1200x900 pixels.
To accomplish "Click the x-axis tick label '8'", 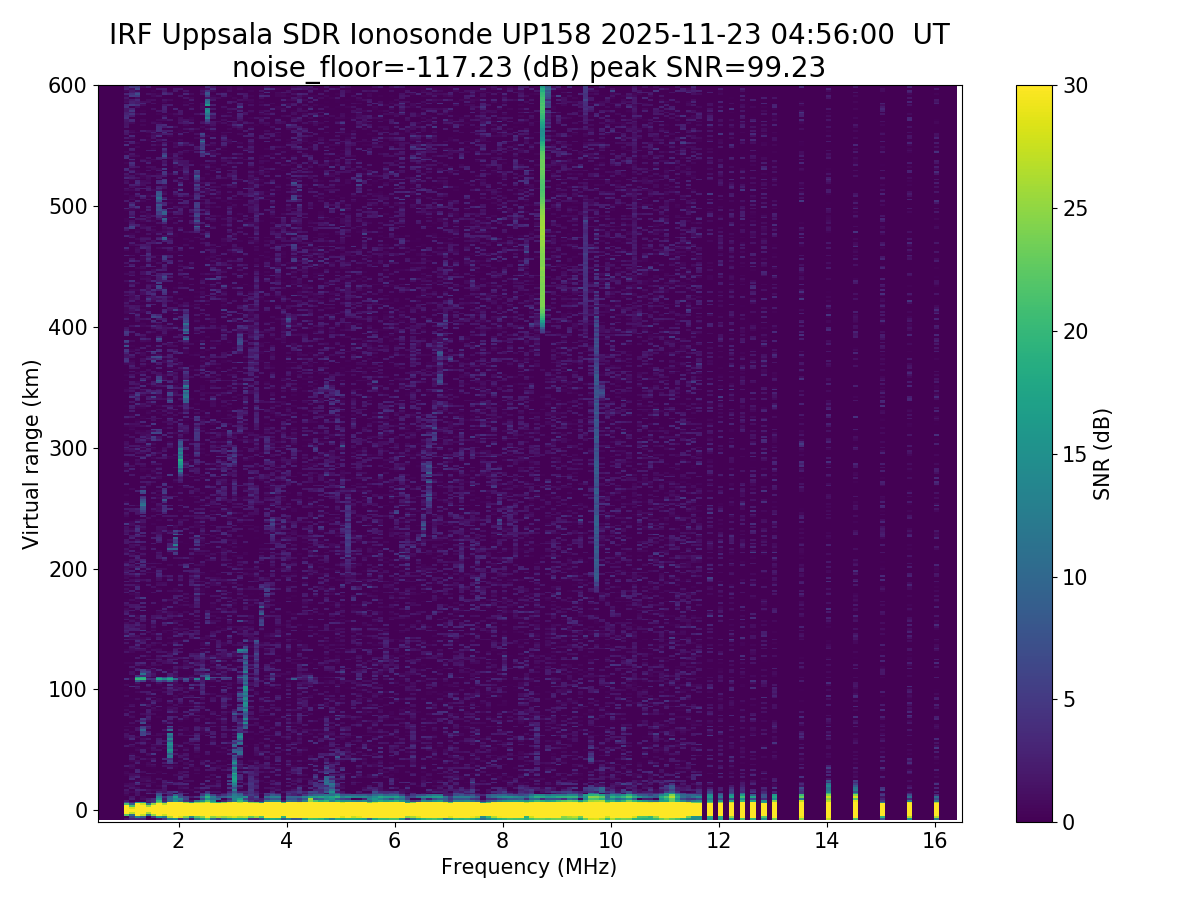I will click(502, 840).
